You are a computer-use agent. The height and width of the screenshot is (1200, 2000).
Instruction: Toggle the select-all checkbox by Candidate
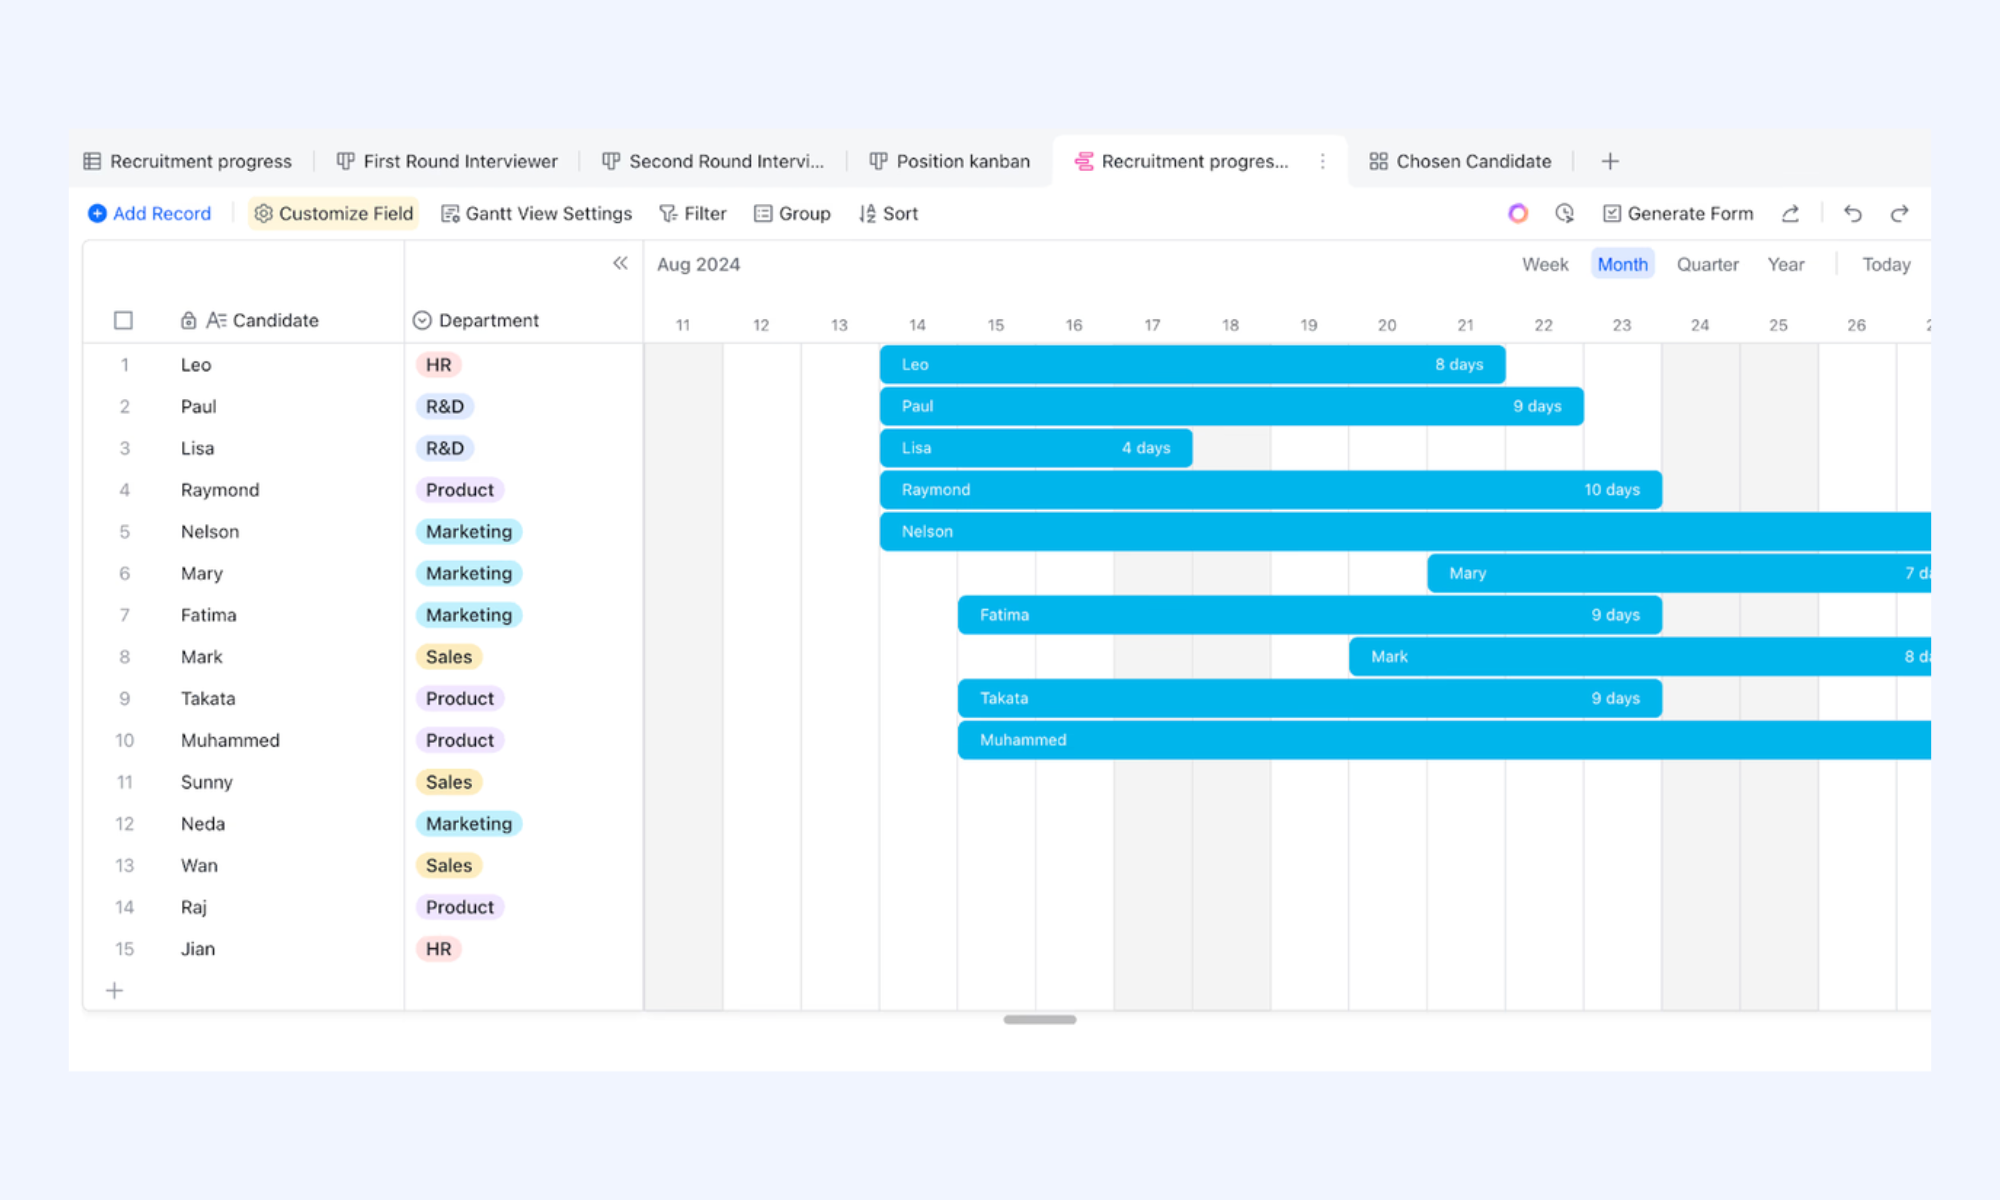click(x=123, y=320)
